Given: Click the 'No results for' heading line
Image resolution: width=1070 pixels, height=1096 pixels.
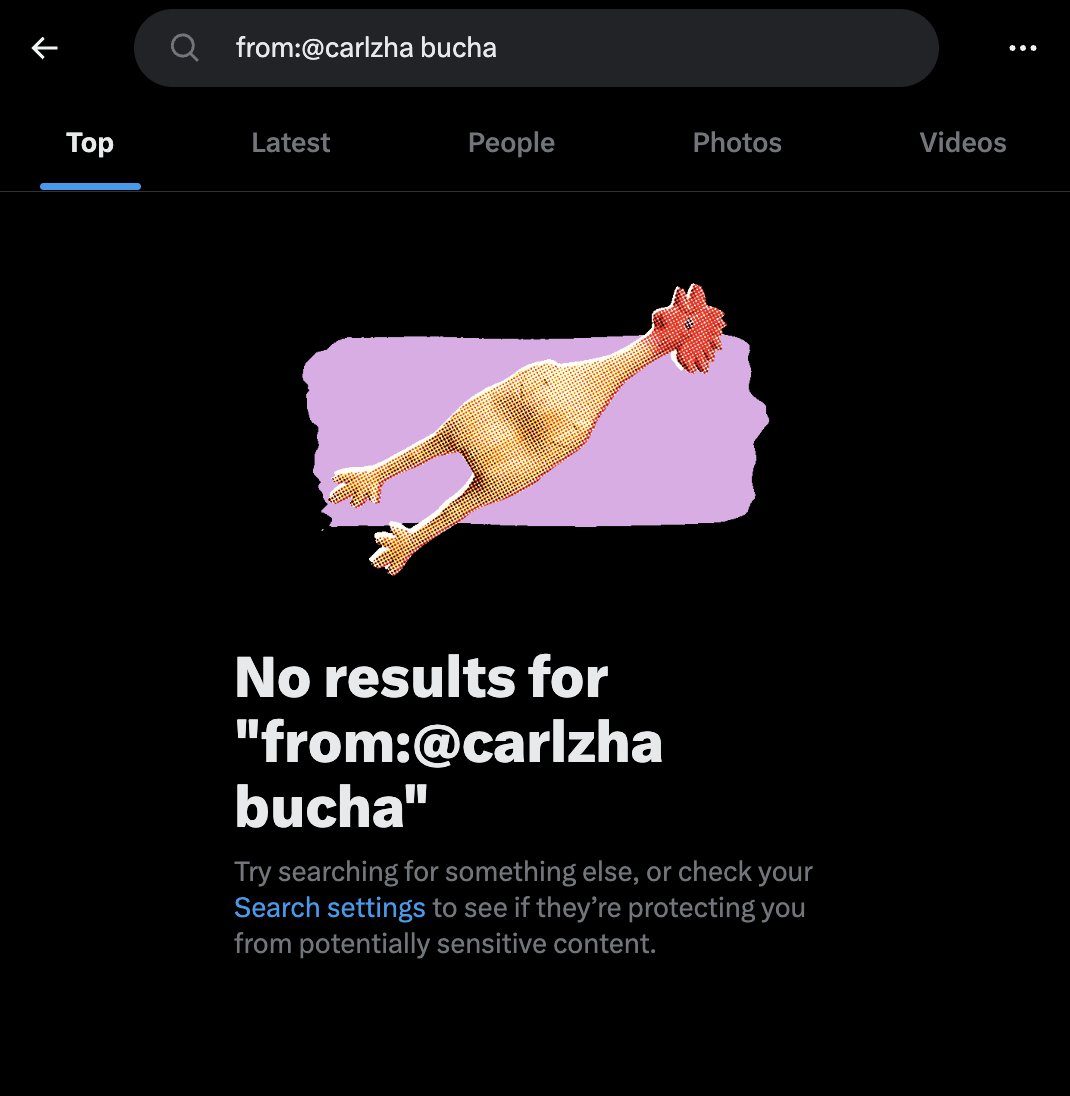Looking at the screenshot, I should (421, 677).
